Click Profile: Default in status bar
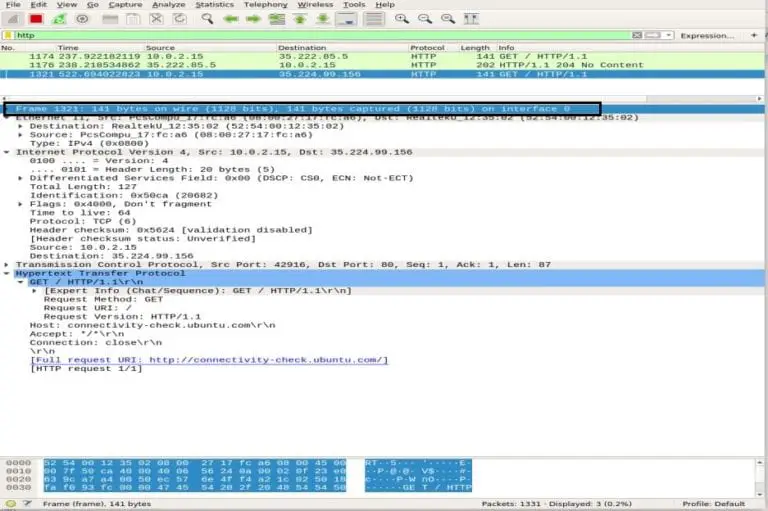 [713, 504]
